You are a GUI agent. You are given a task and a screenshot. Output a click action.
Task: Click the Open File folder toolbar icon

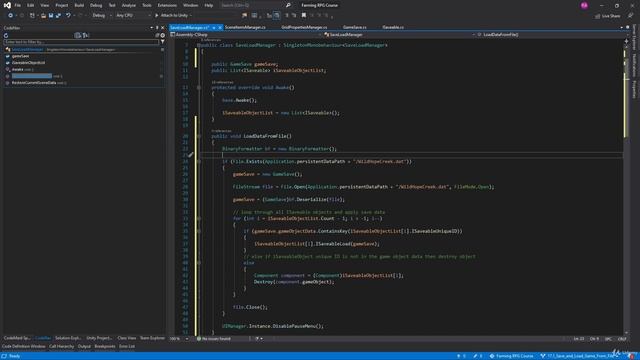(x=43, y=16)
